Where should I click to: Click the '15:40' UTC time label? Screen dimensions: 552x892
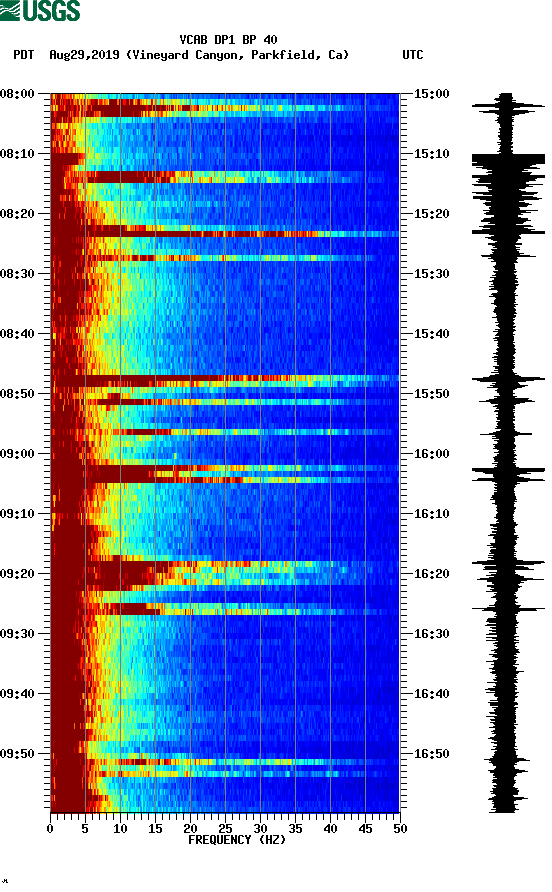pos(431,334)
